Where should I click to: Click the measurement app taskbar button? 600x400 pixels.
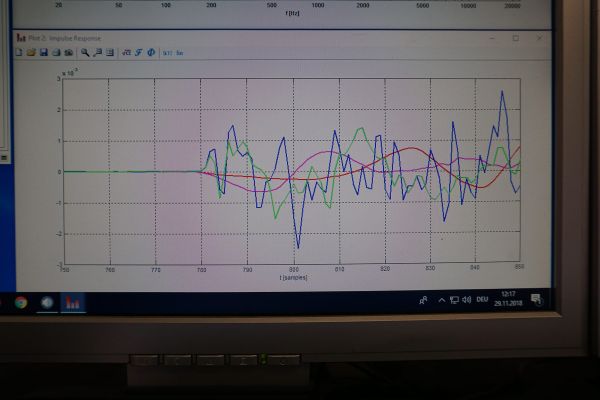point(73,301)
